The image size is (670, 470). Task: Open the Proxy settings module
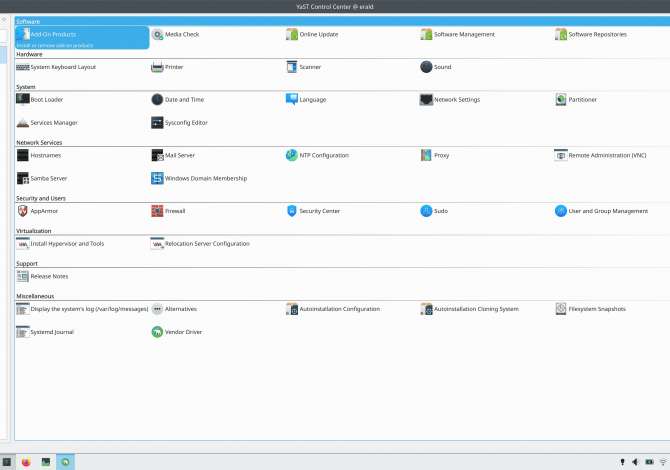coord(435,155)
